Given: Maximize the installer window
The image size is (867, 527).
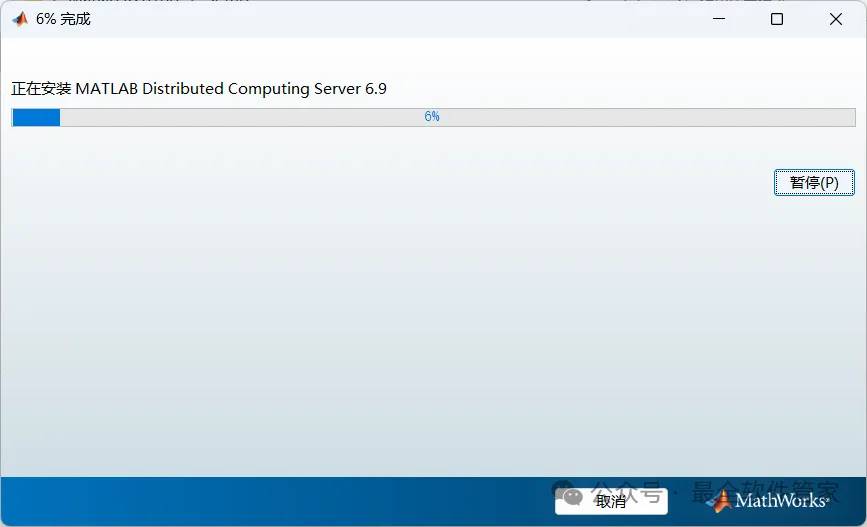Looking at the screenshot, I should coord(777,19).
